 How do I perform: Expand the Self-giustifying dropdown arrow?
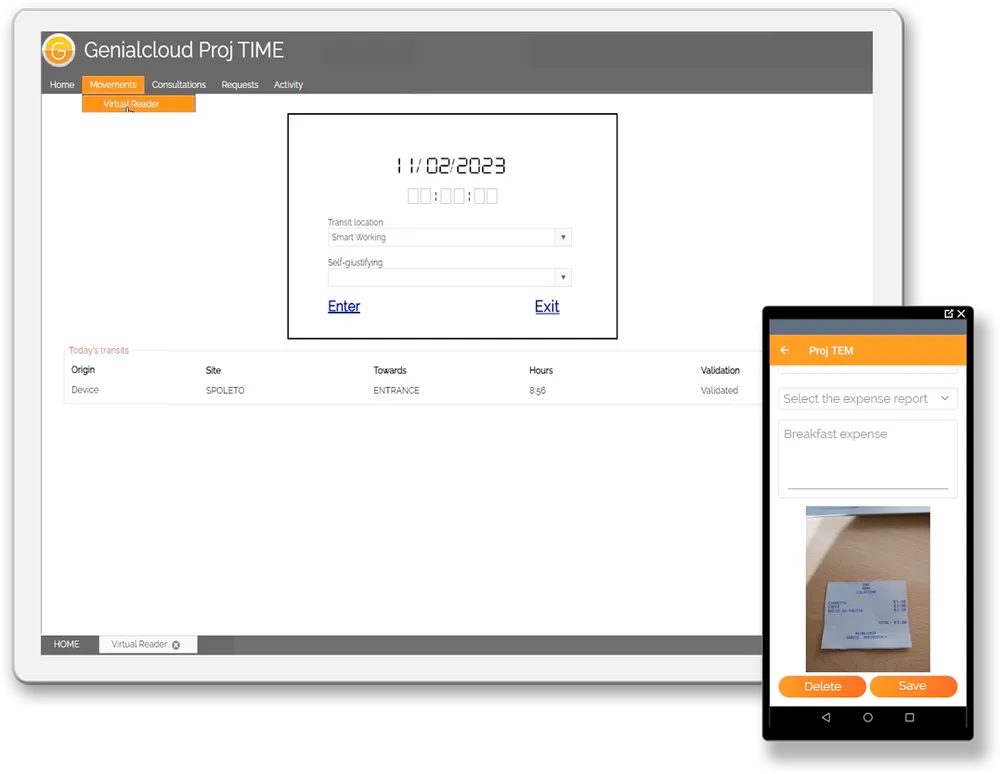563,278
